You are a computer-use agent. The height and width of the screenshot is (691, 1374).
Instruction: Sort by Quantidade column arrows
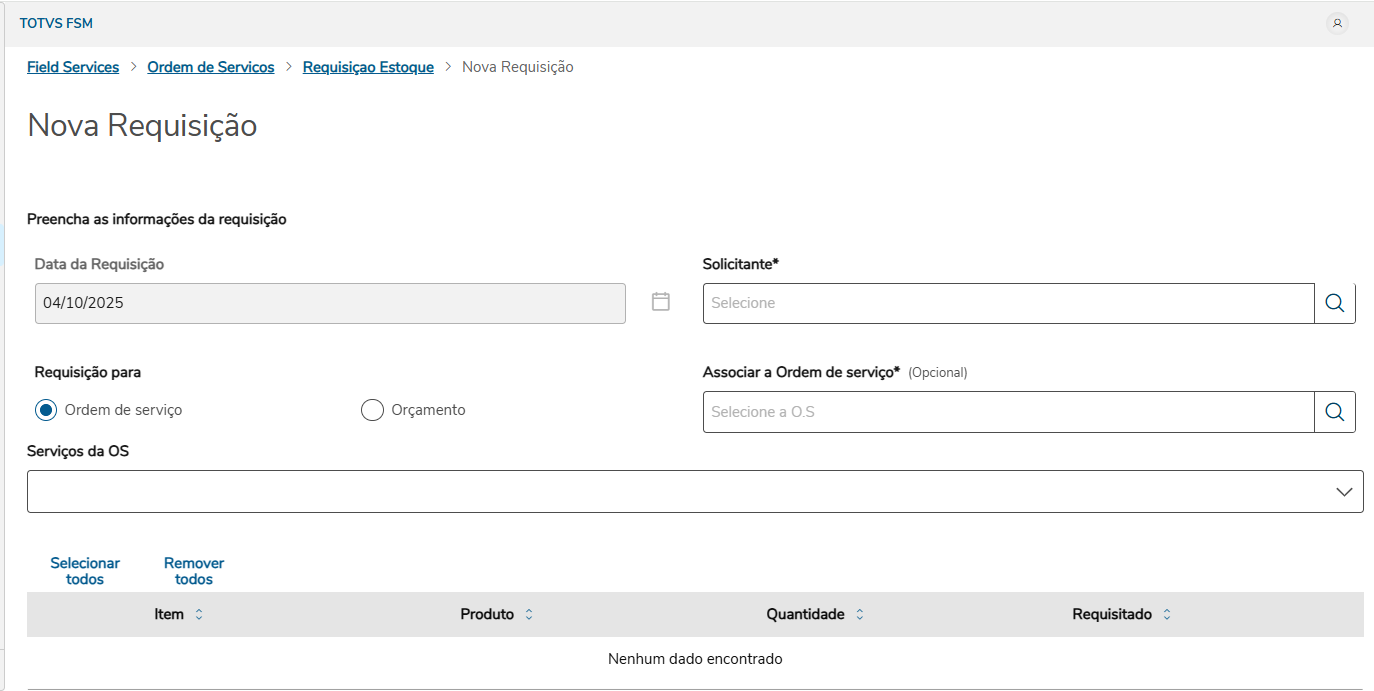tap(860, 614)
